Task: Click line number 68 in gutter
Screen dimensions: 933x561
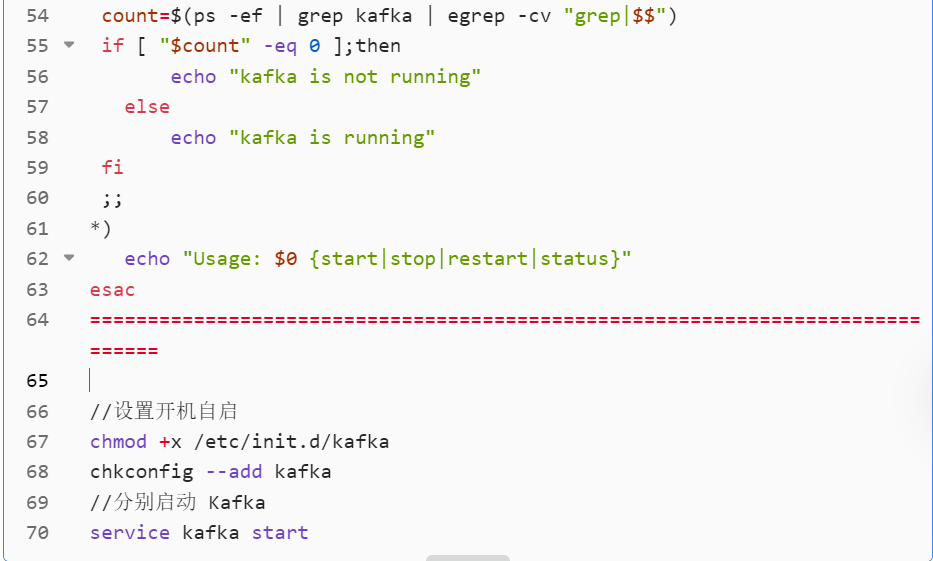Action: (x=37, y=472)
